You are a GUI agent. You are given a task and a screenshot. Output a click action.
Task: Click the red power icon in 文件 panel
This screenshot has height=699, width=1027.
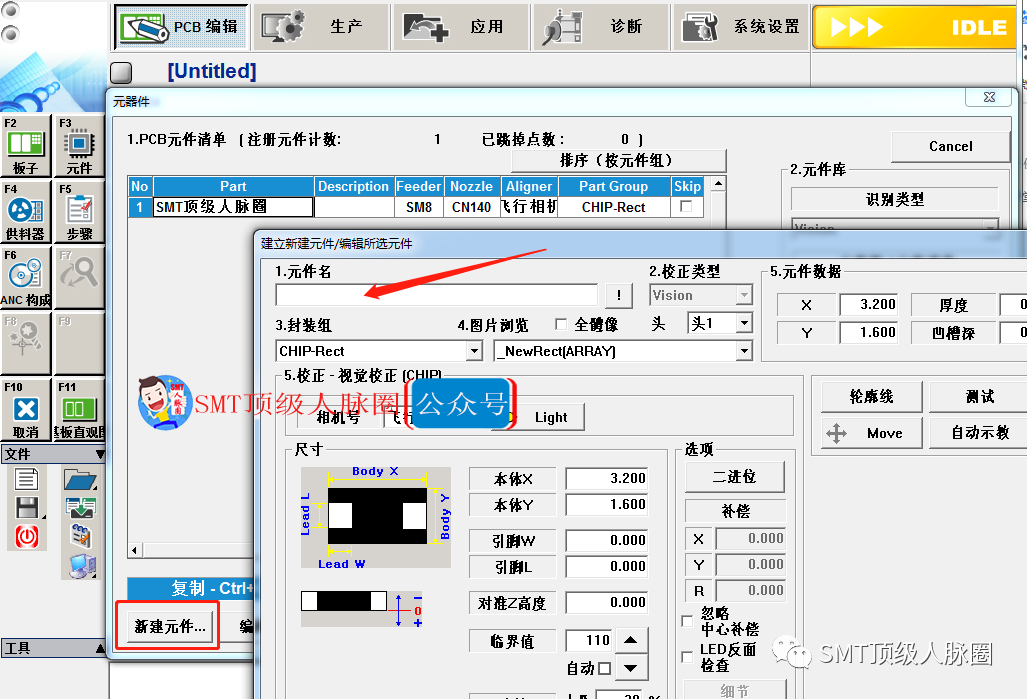(x=26, y=536)
